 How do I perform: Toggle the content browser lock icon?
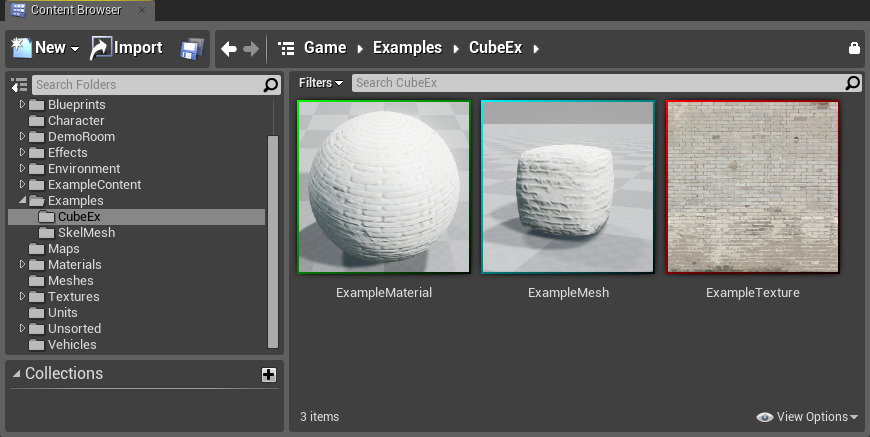tap(853, 48)
